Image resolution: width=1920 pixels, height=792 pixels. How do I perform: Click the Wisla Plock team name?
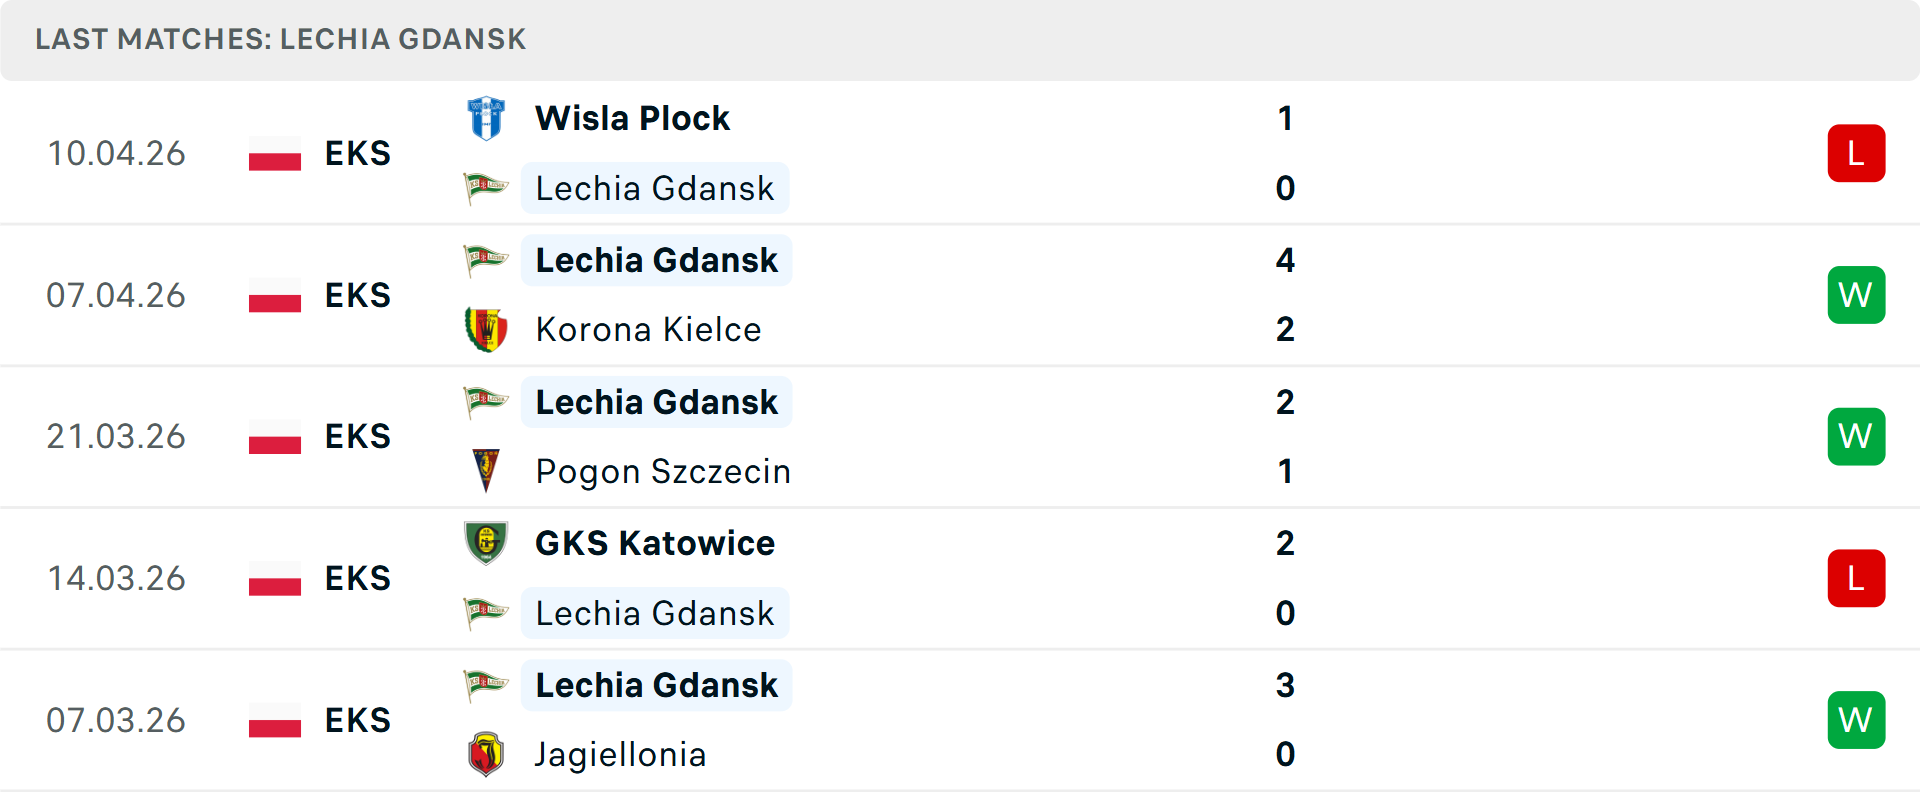(x=632, y=117)
